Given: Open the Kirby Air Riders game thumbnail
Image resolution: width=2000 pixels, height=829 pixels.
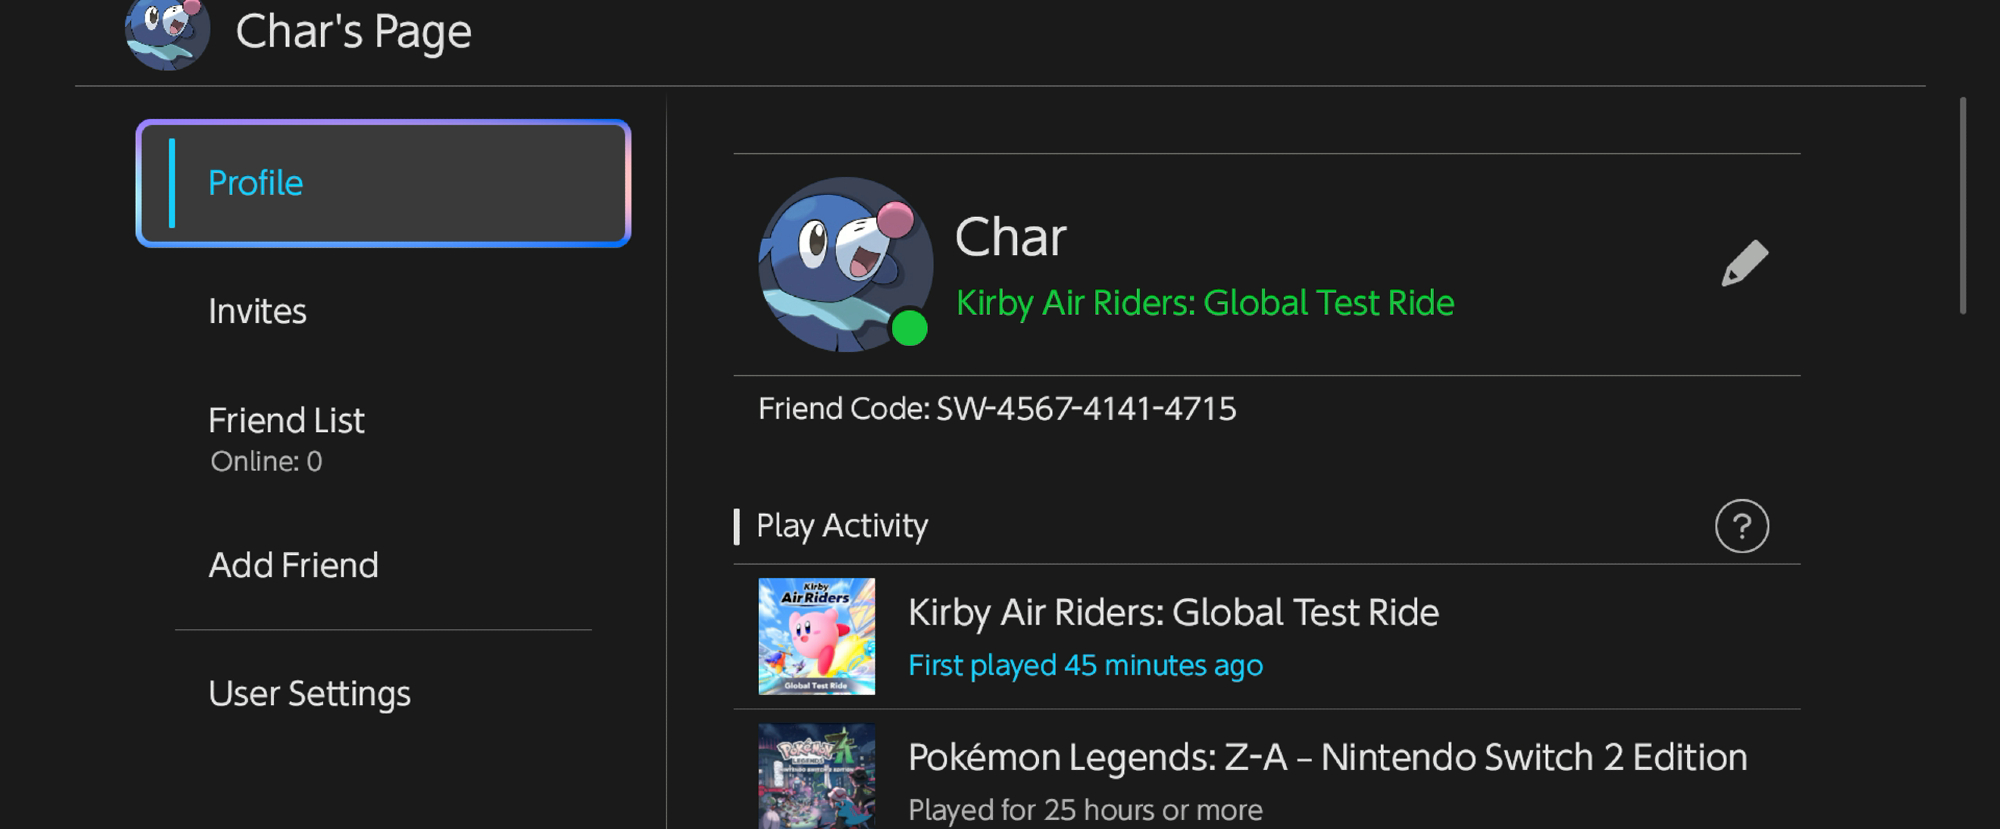Looking at the screenshot, I should (816, 636).
